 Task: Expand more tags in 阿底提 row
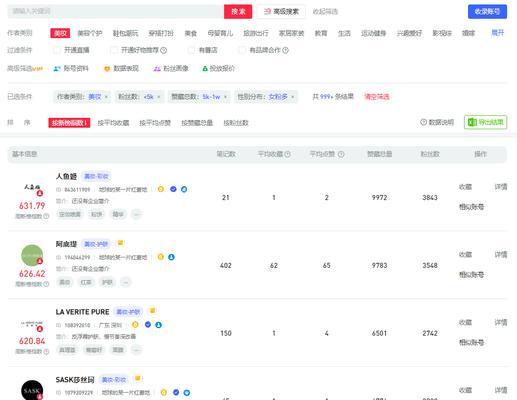point(125,282)
